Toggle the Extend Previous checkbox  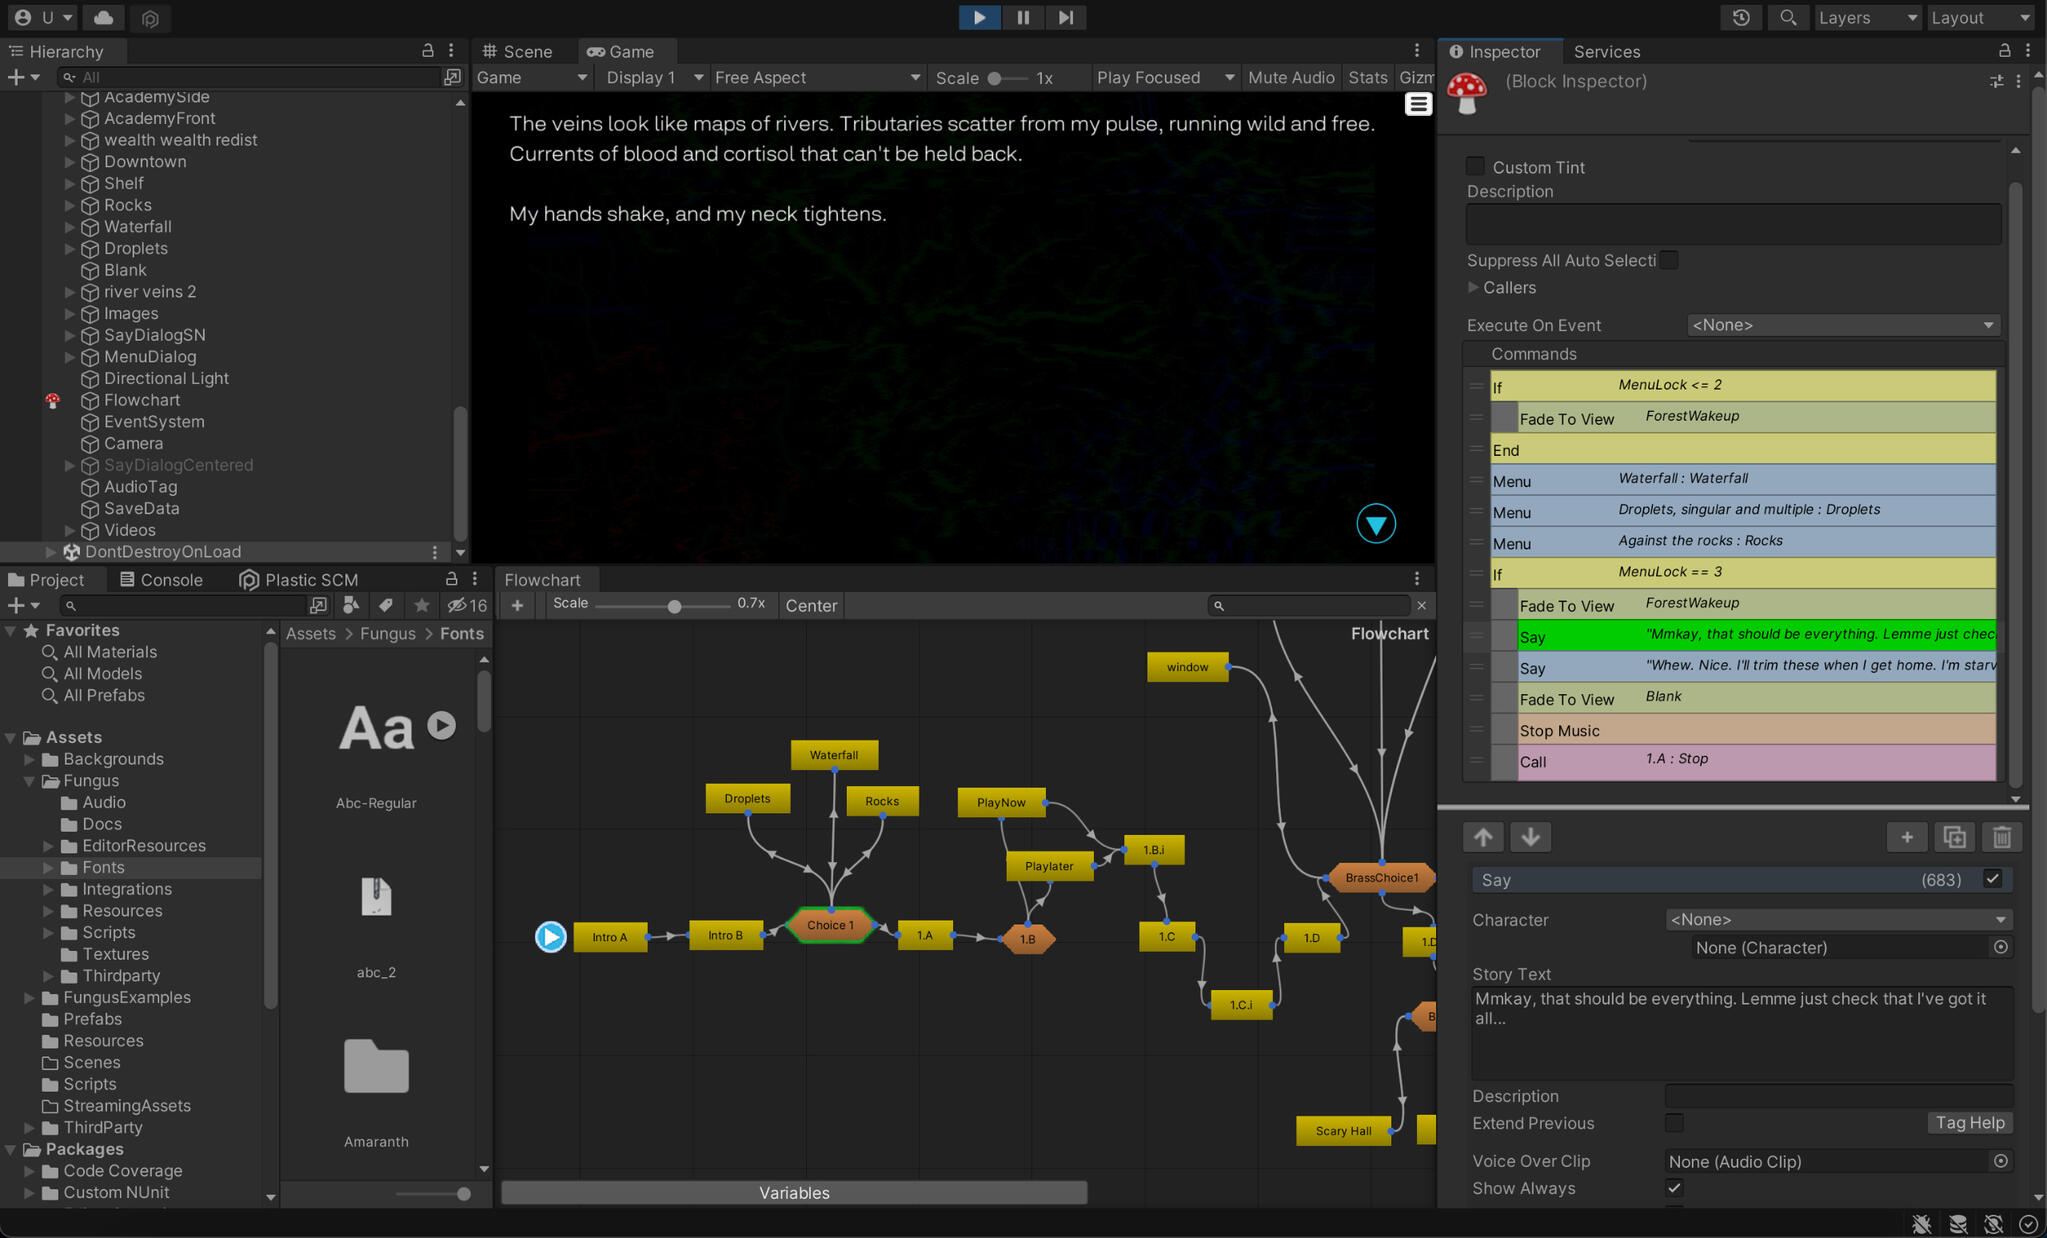pos(1674,1123)
